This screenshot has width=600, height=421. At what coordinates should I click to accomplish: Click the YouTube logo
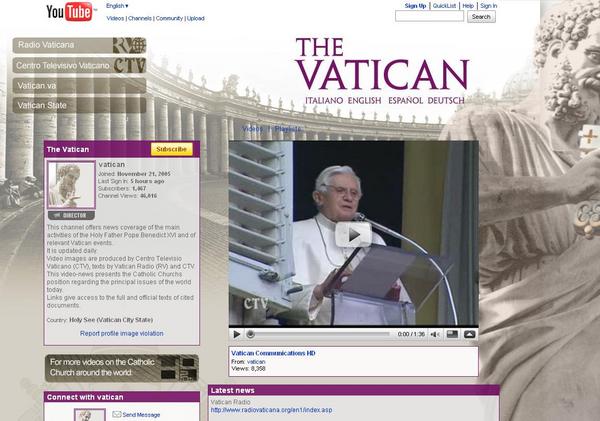[x=69, y=11]
